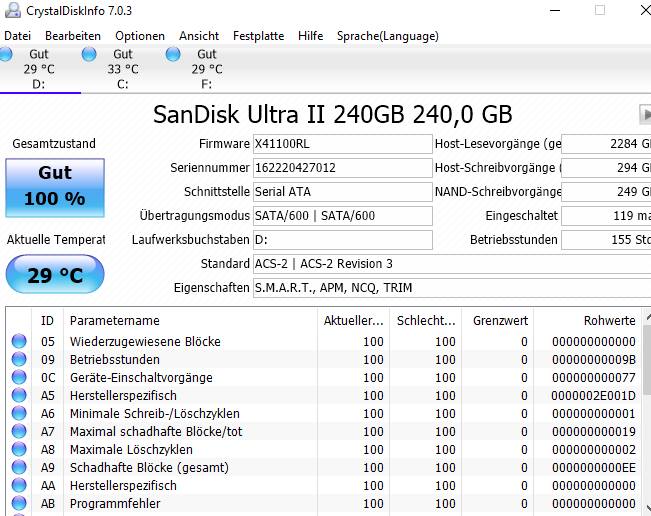Viewport: 651px width, 516px height.
Task: Open the Bearbeiten menu
Action: point(73,36)
